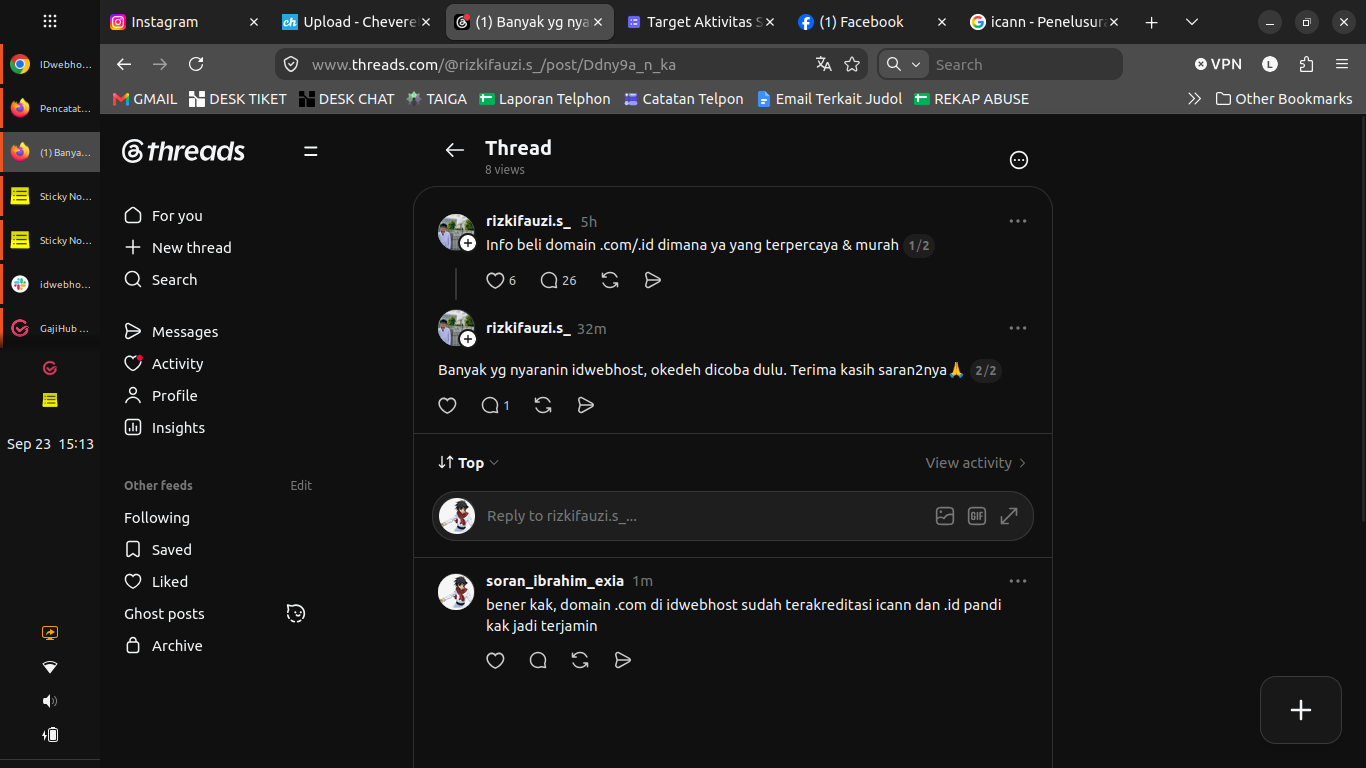Repost the first rizkifauzi.s_ post
1366x768 pixels.
610,280
